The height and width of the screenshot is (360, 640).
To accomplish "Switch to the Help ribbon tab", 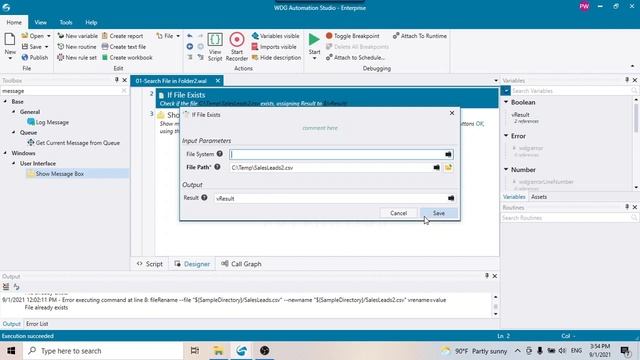I will click(x=91, y=22).
